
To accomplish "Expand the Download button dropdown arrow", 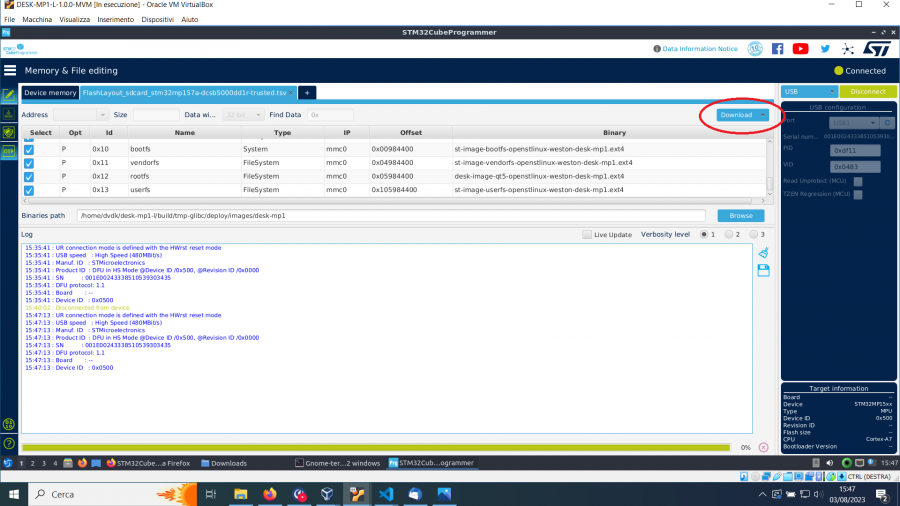I will [x=764, y=115].
